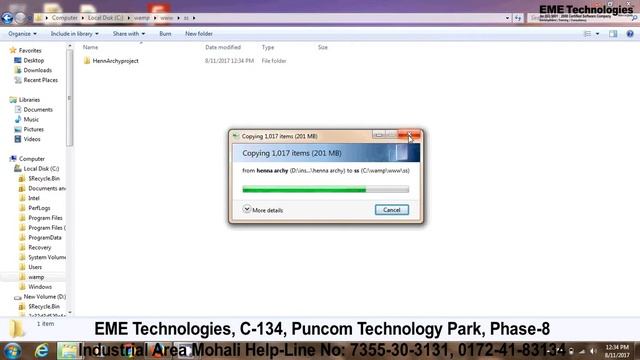Screen dimensions: 640x360
Task: Open the Users folder in tree
Action: click(x=35, y=267)
